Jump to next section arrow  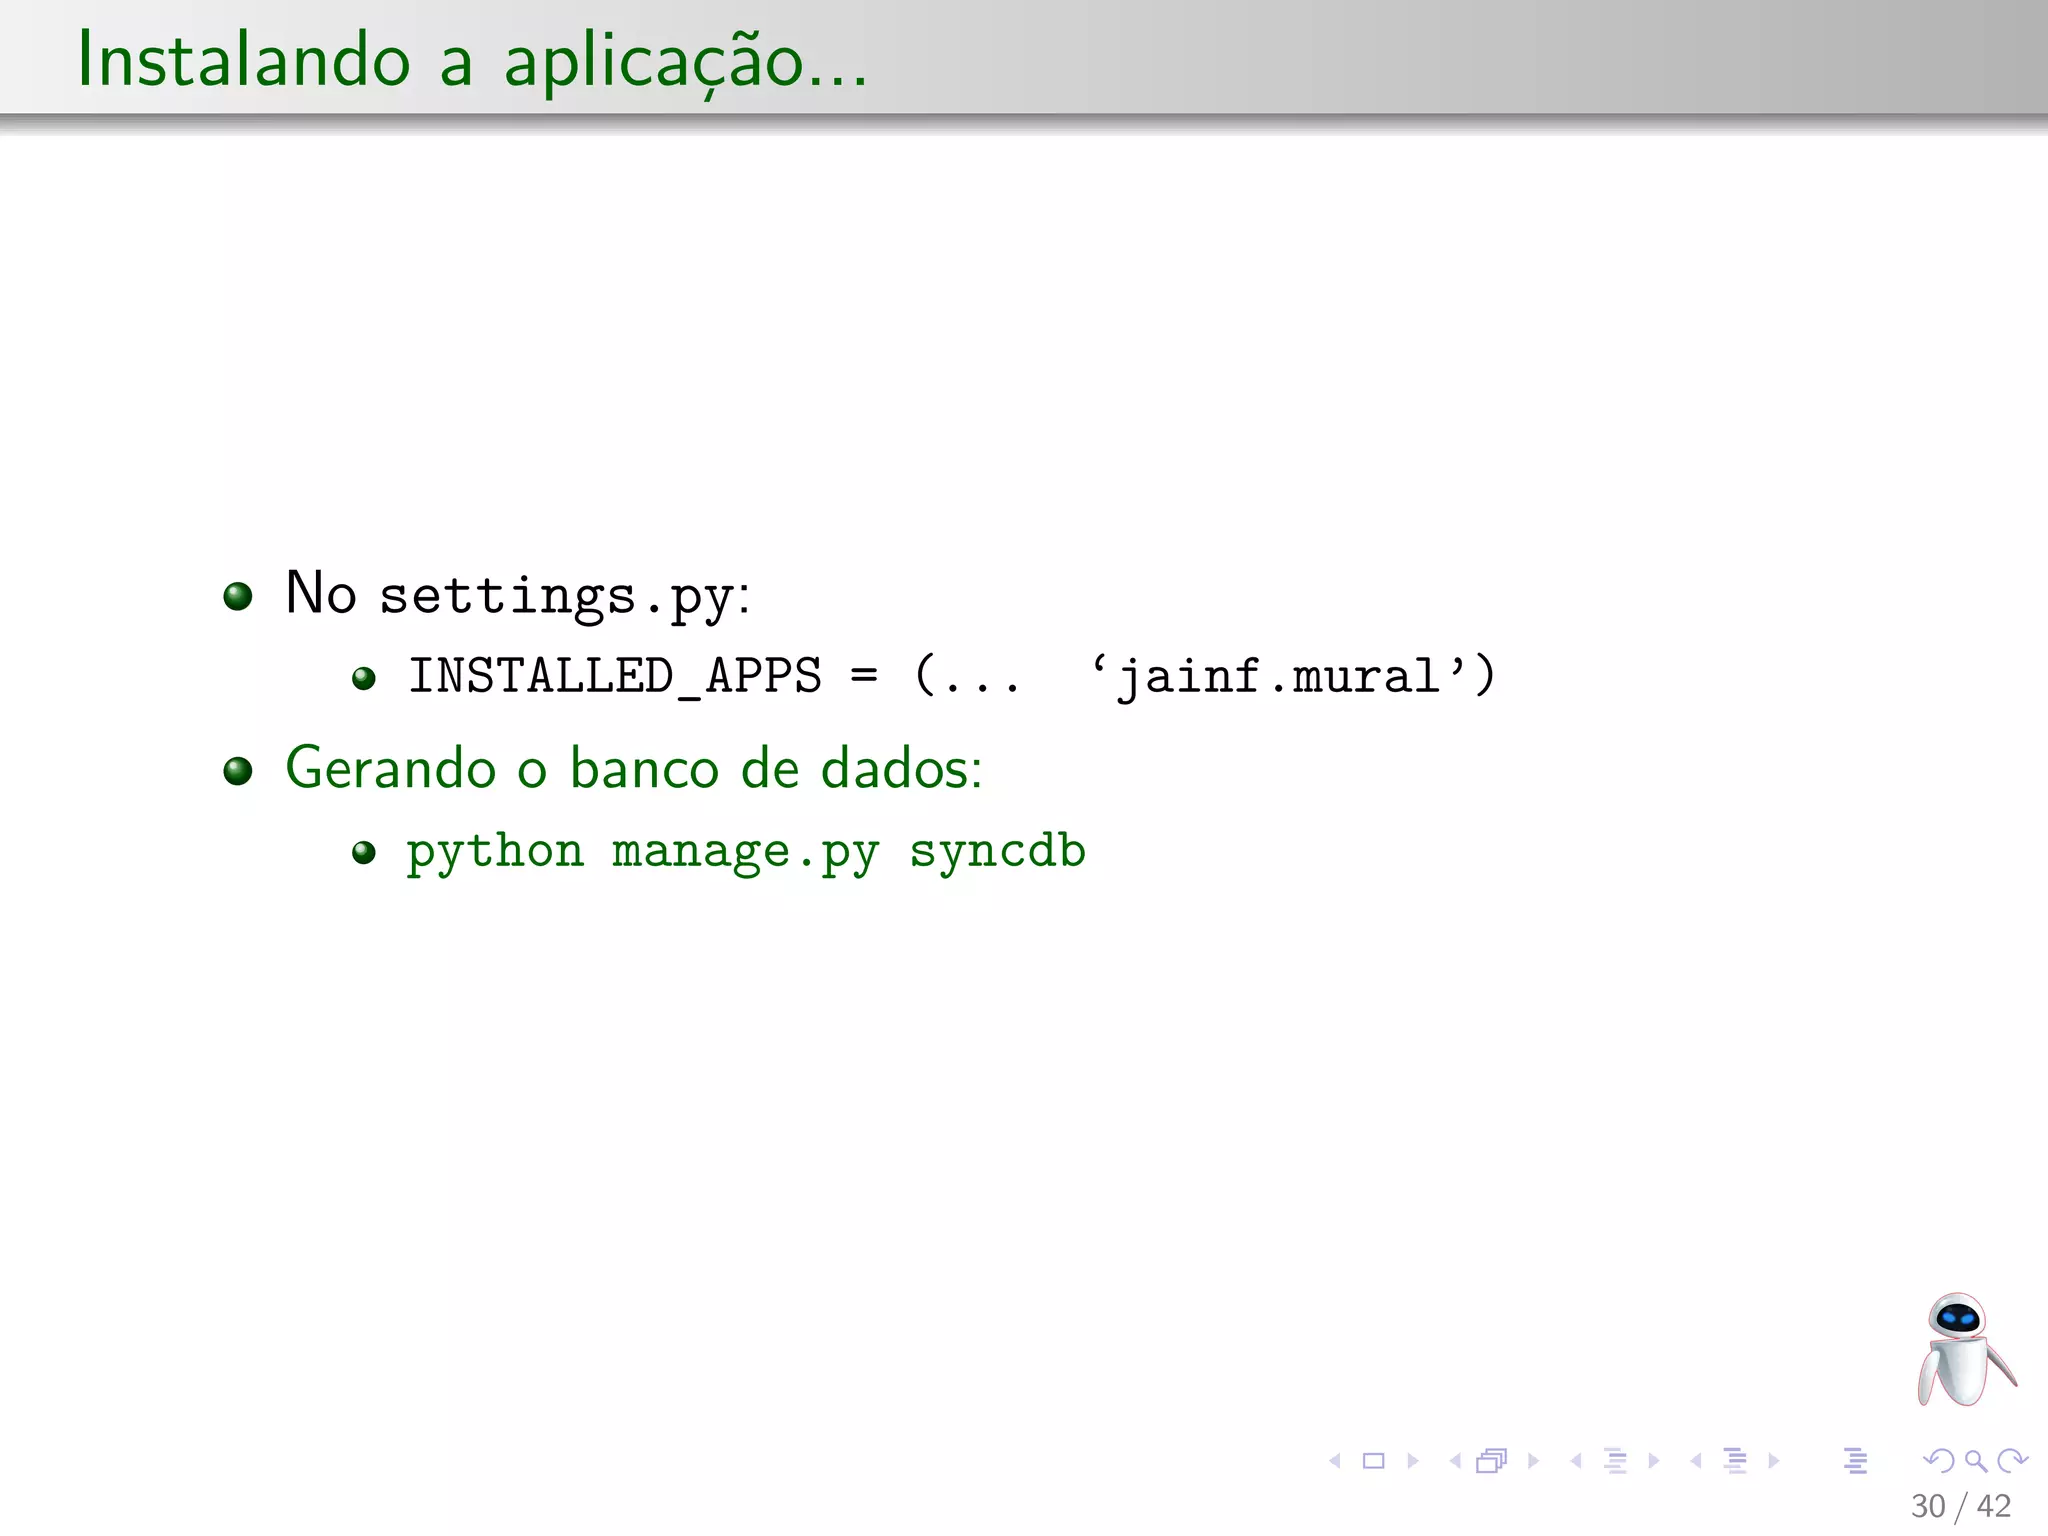coord(1774,1461)
